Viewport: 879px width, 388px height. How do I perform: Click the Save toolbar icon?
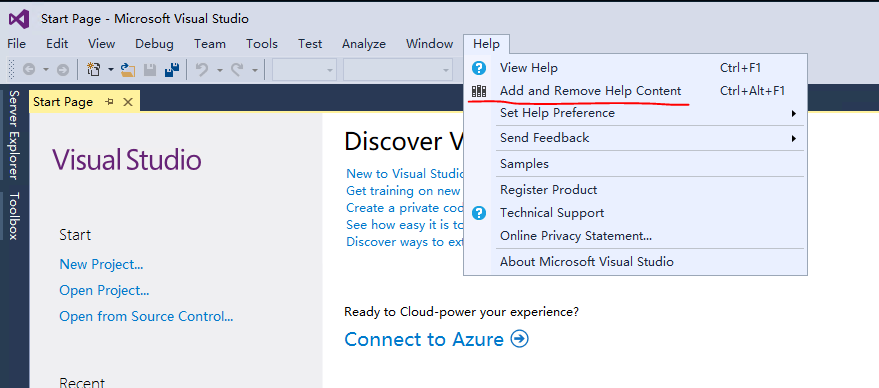(150, 70)
